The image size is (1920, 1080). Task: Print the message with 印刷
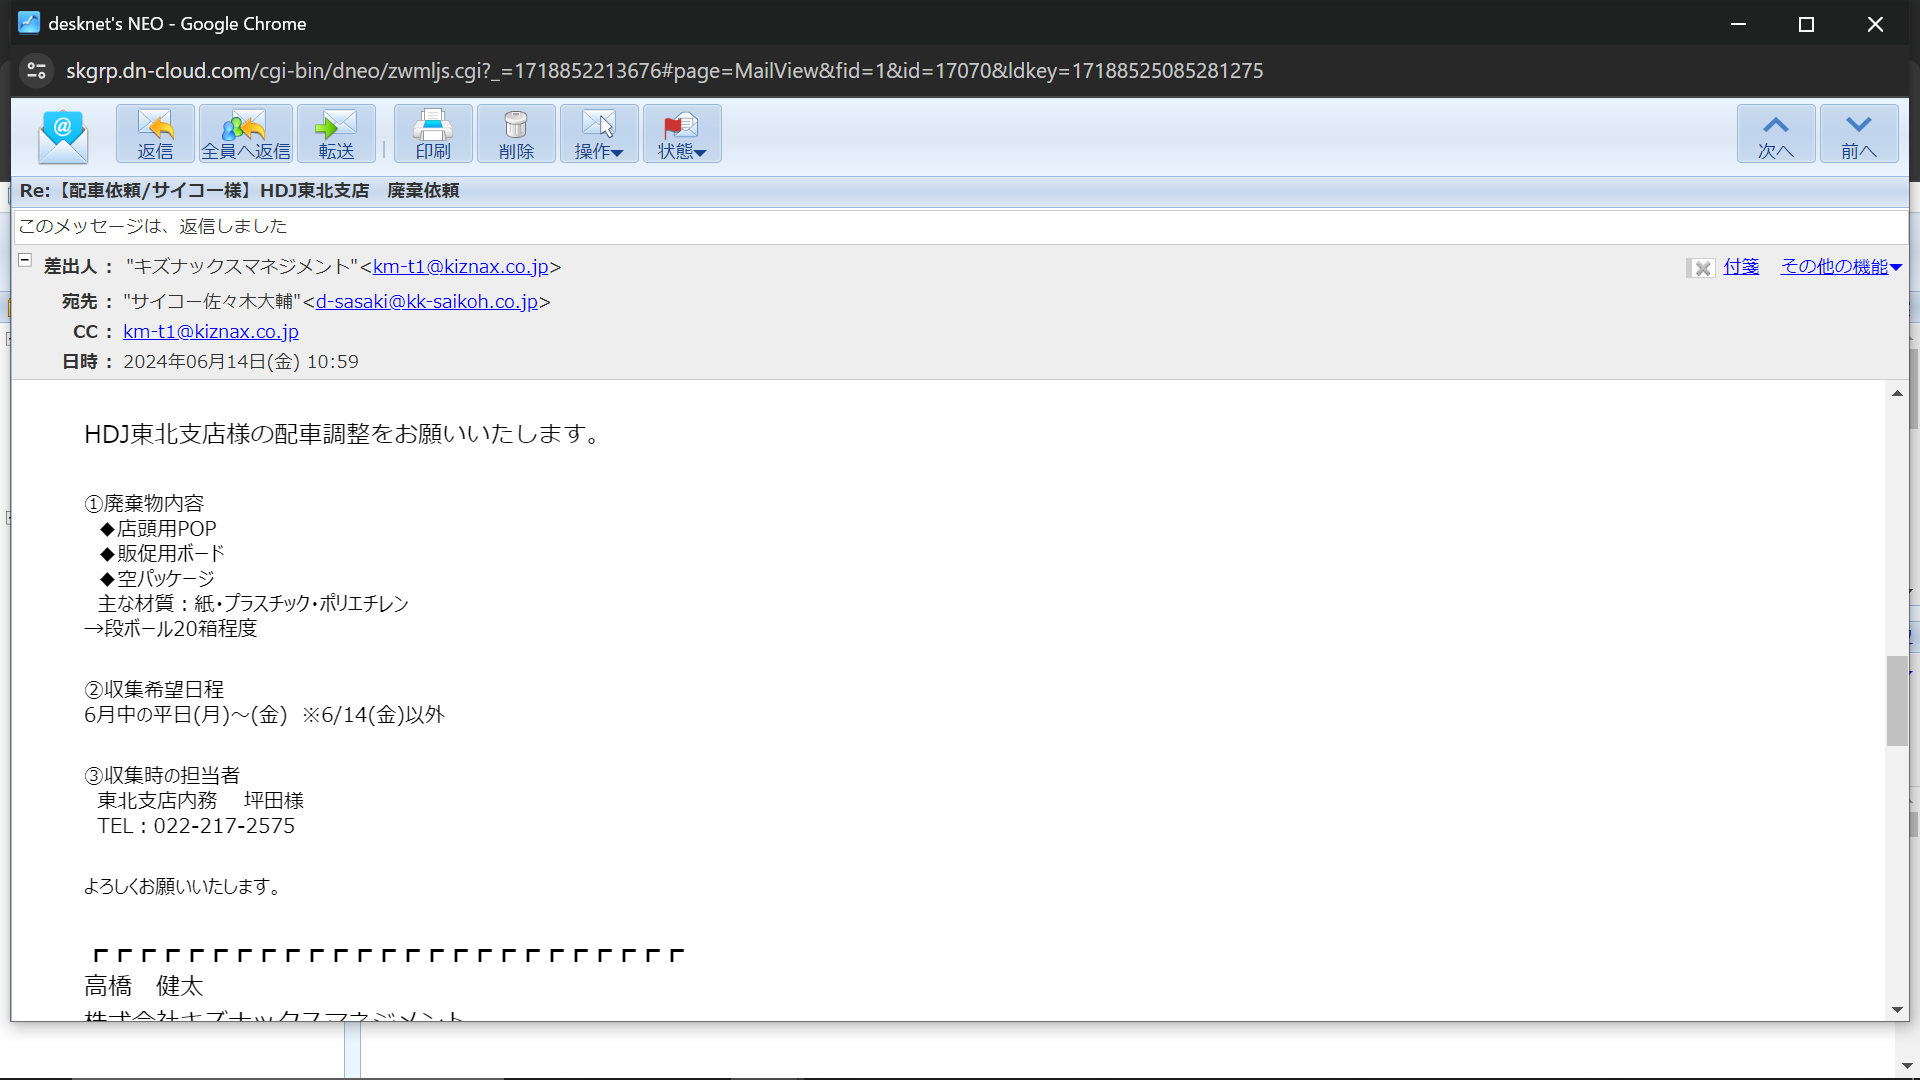(x=433, y=134)
